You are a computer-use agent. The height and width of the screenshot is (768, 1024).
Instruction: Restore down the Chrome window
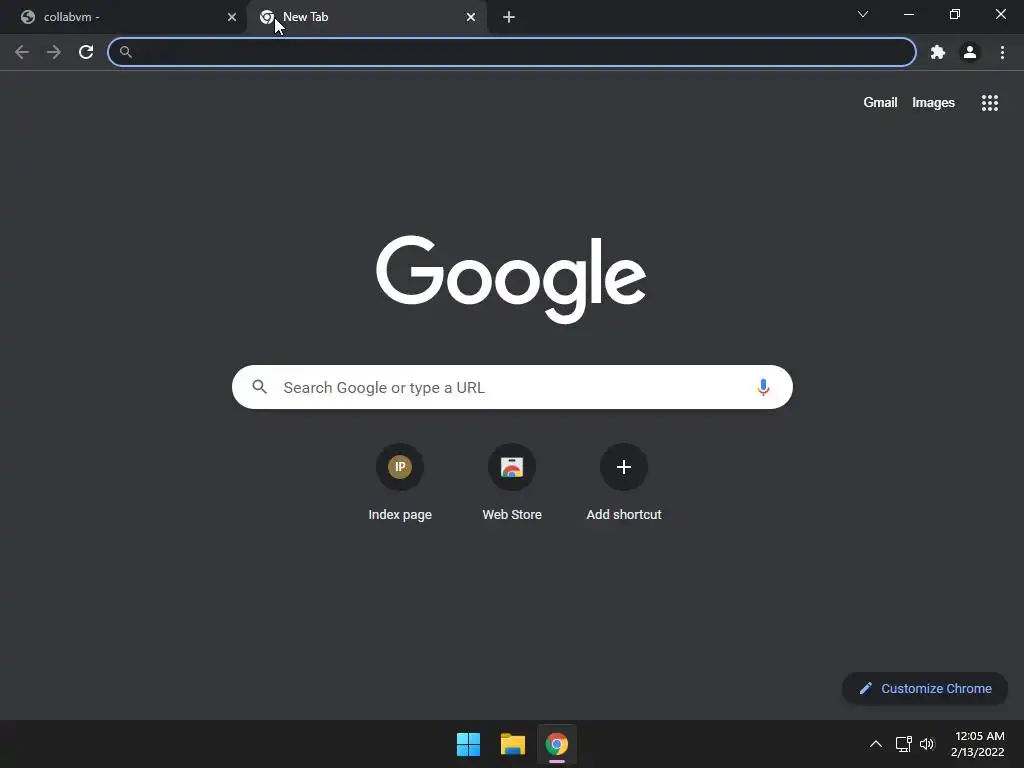point(955,14)
